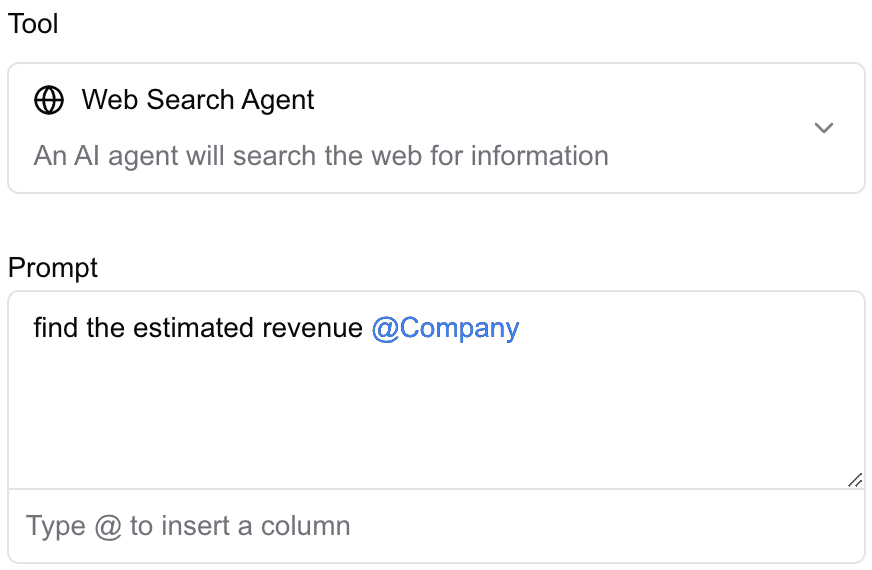Place cursor after "find the estimated revenue"

(x=365, y=329)
